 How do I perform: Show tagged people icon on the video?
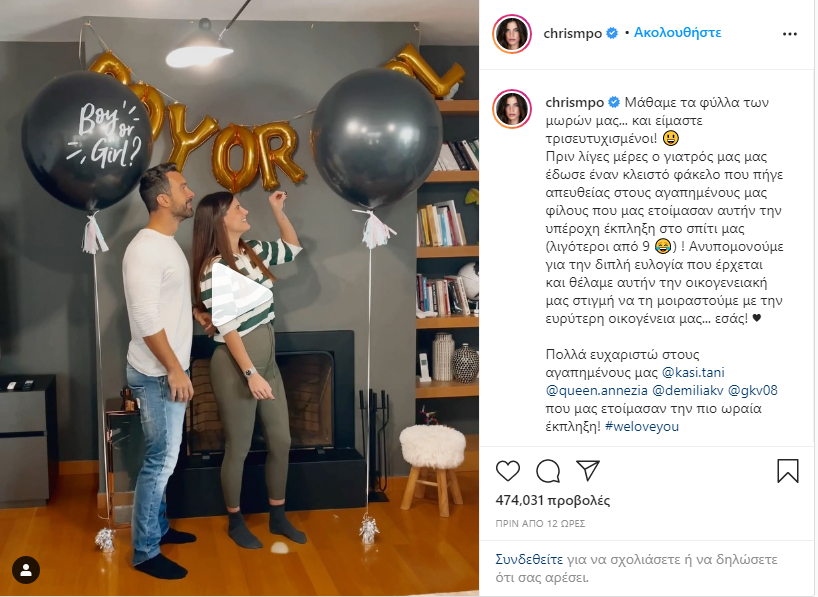(26, 570)
